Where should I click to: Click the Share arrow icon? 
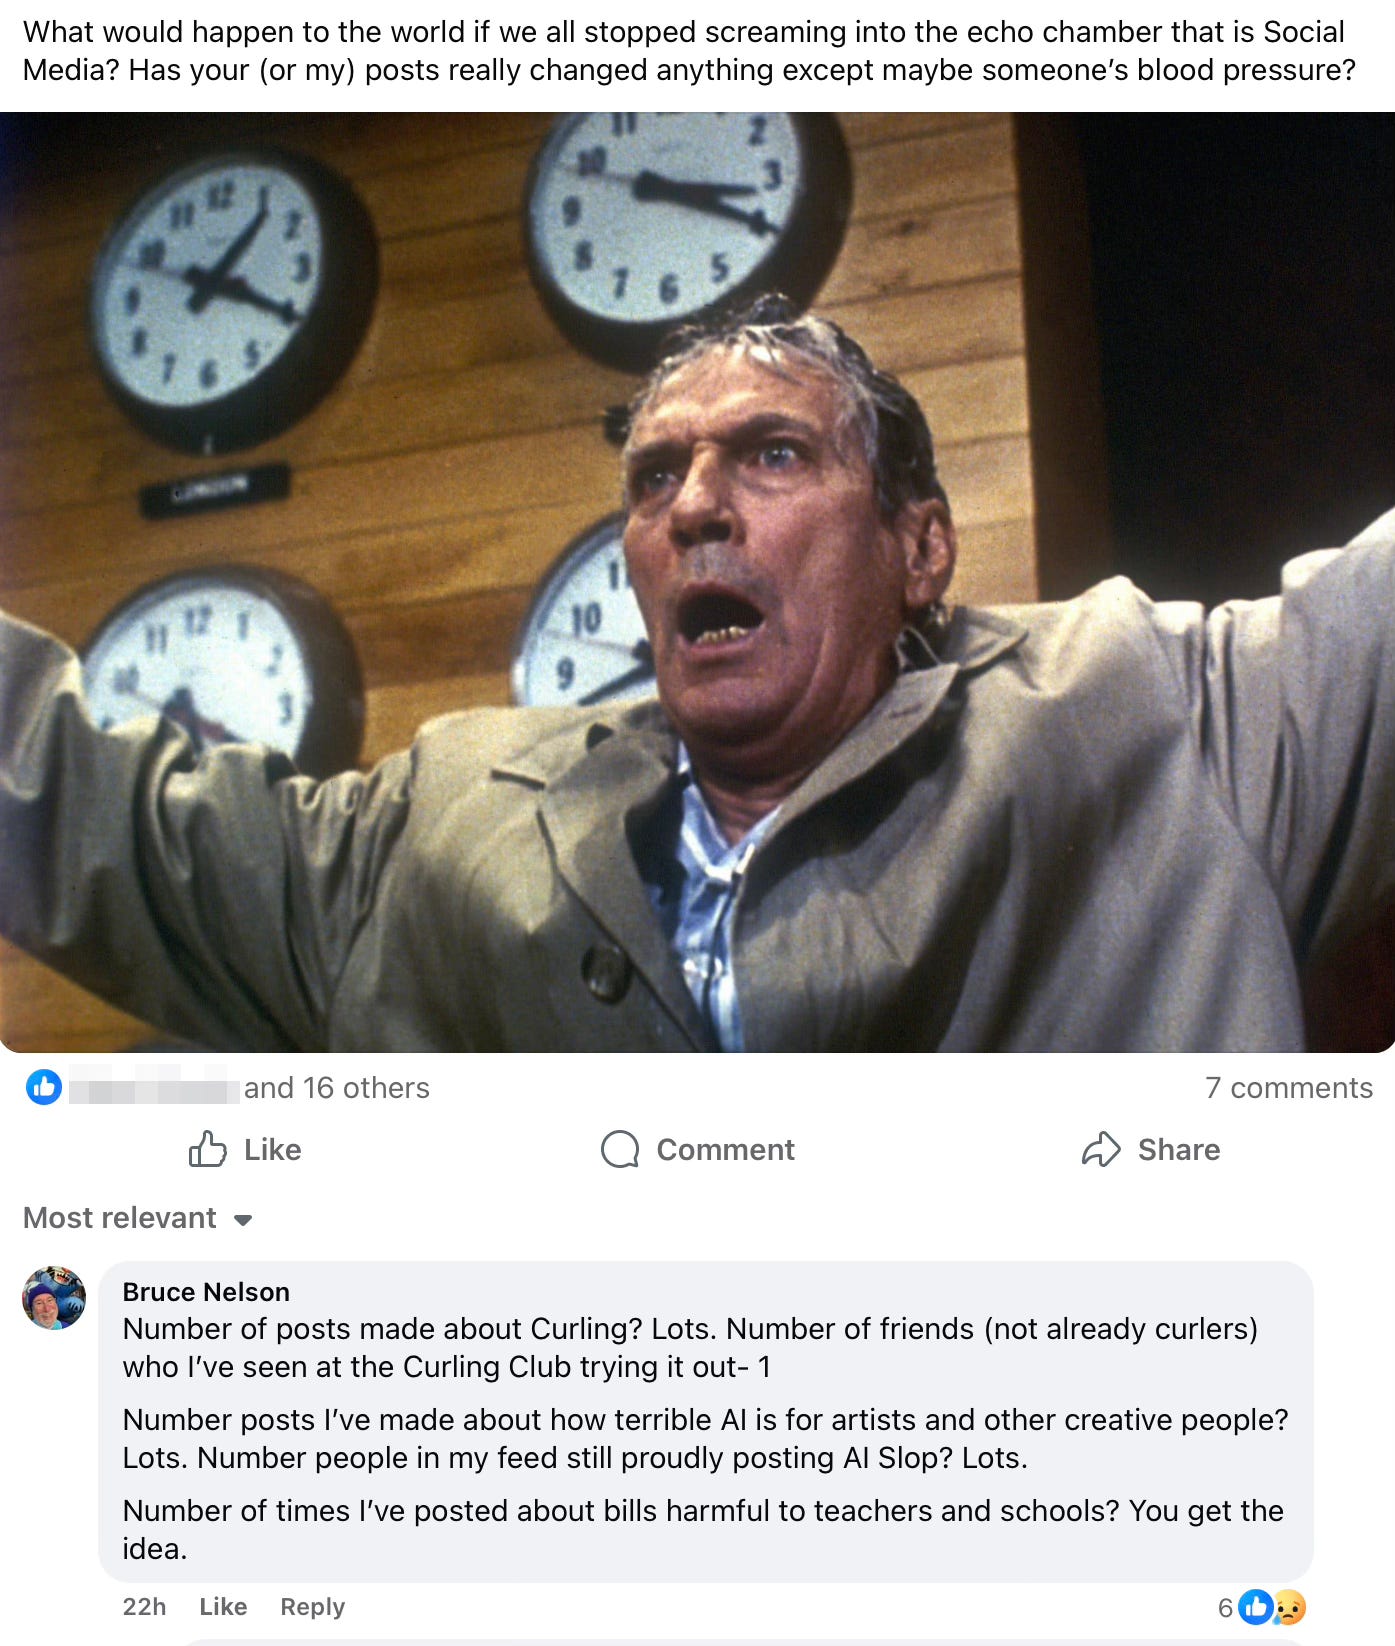pos(1101,1149)
